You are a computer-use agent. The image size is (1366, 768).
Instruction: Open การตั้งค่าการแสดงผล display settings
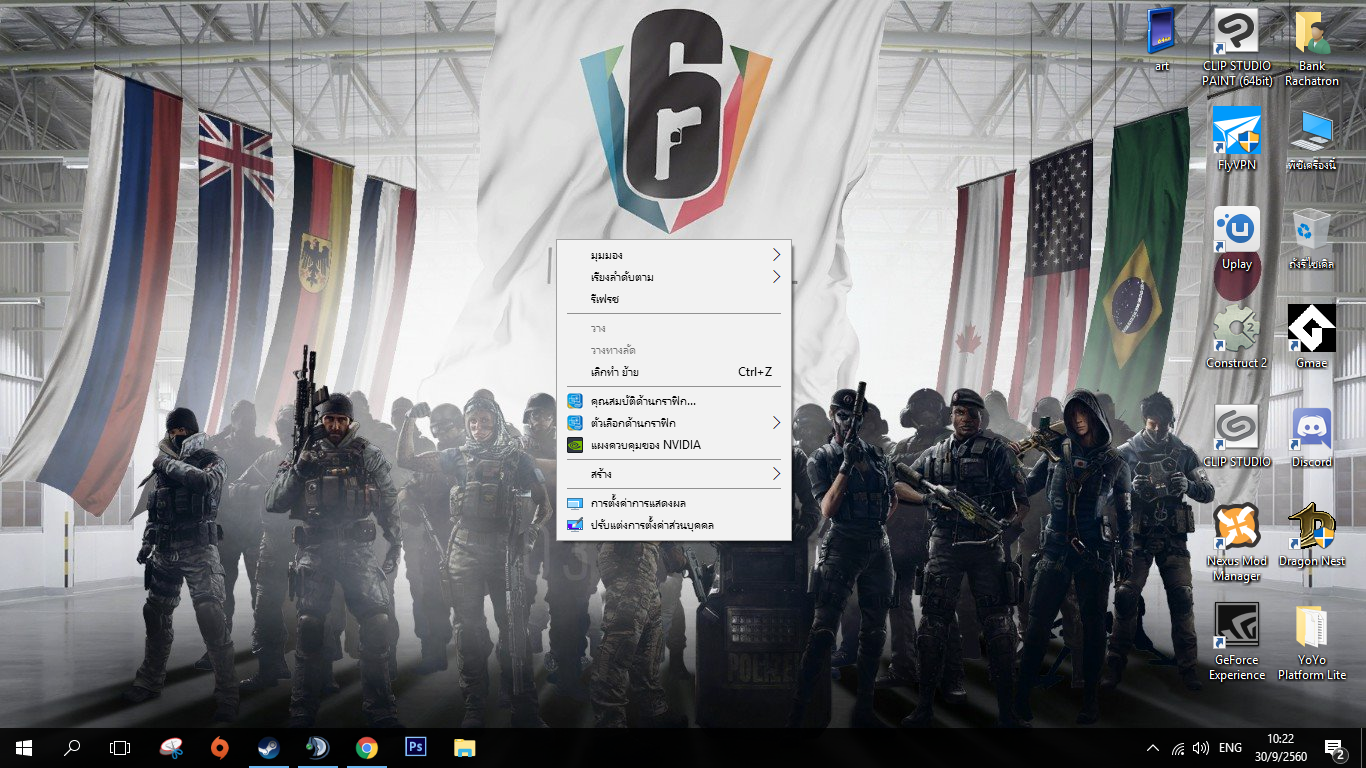(673, 503)
